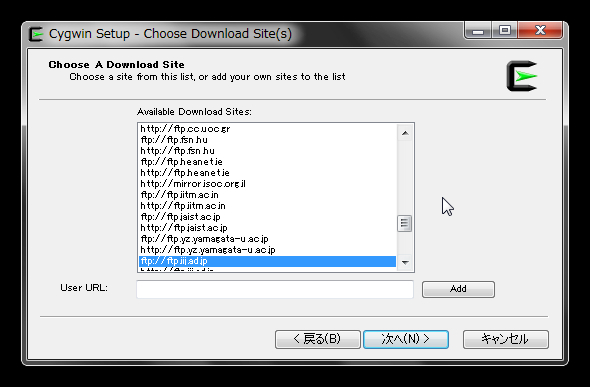590x387 pixels.
Task: Proceed with 次へ(N) button
Action: point(406,339)
